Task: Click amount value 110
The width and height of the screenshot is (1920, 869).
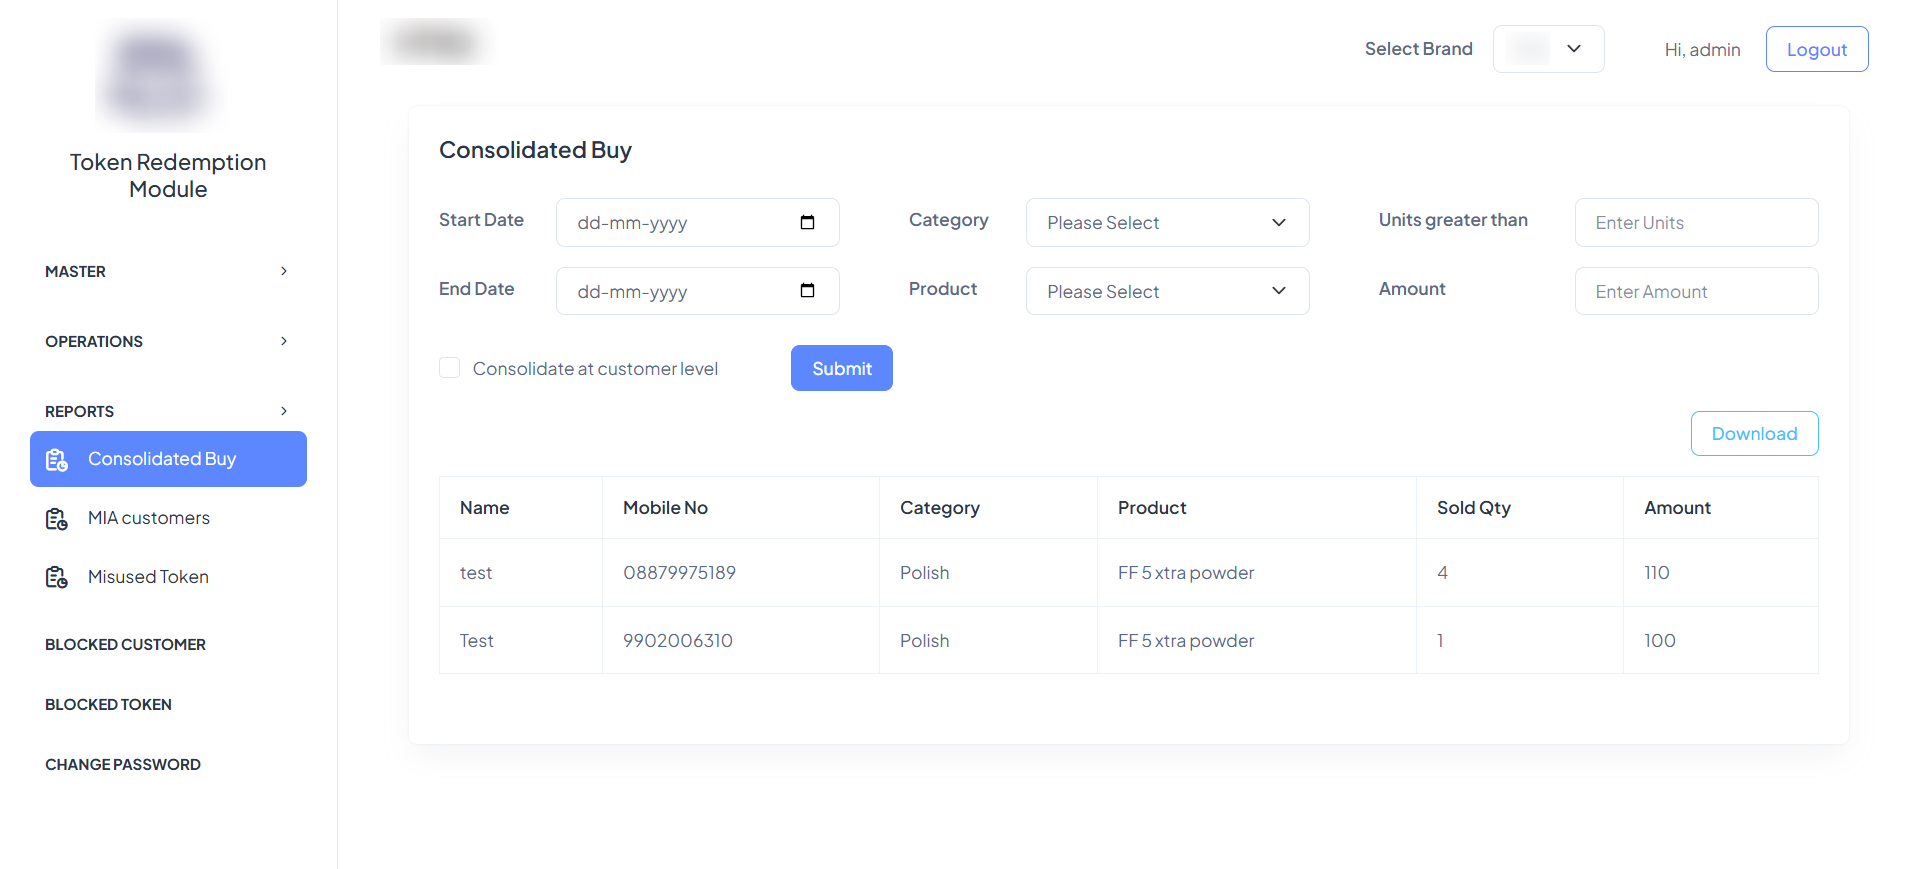Action: [x=1656, y=573]
